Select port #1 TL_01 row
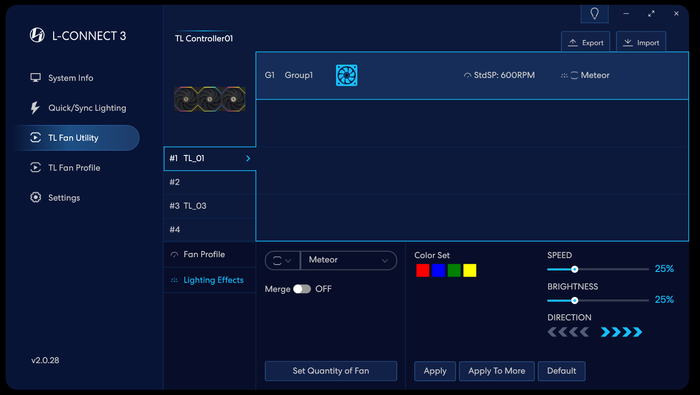 [x=210, y=158]
